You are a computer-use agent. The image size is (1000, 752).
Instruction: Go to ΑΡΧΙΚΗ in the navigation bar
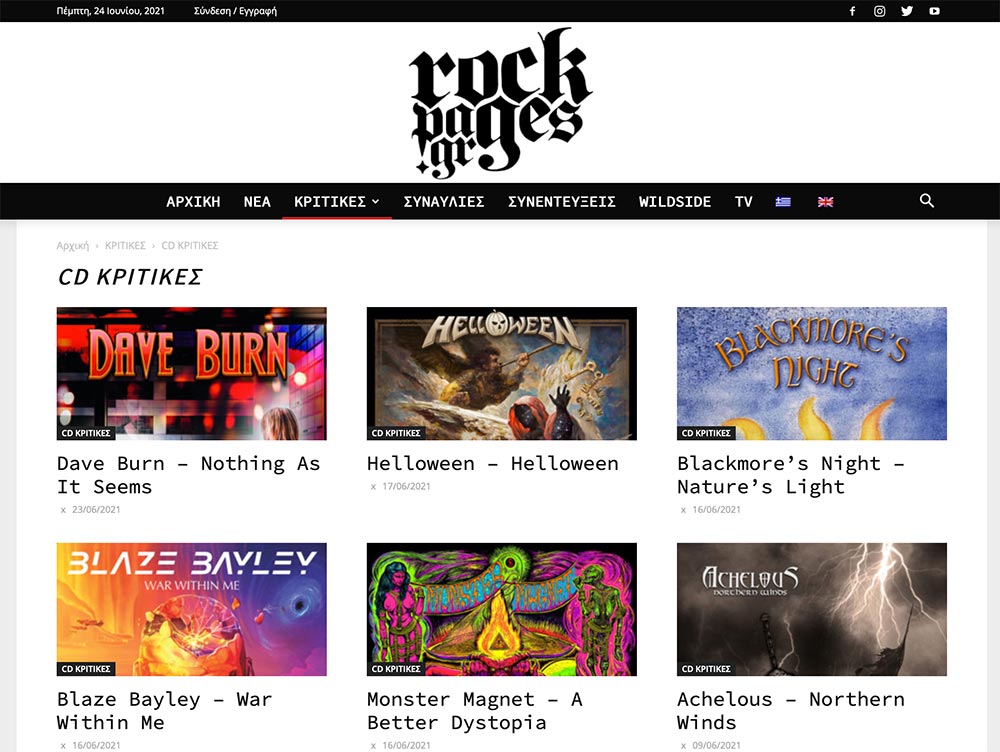(x=193, y=202)
